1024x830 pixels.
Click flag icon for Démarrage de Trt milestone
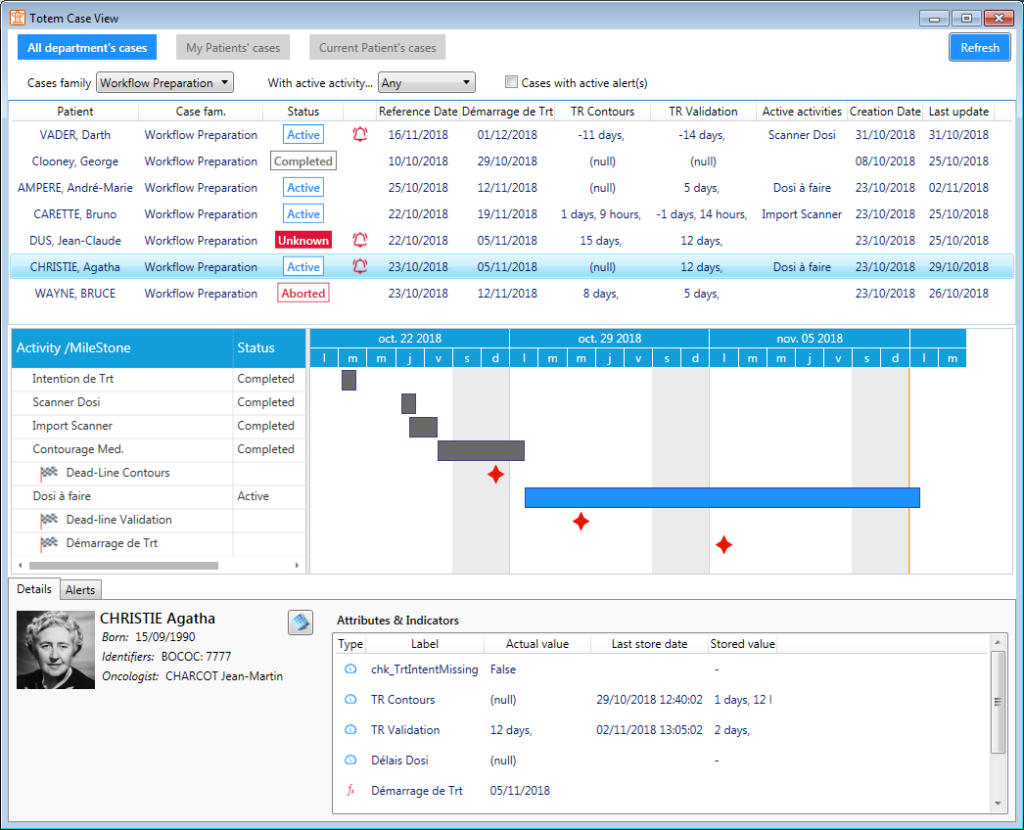click(x=49, y=544)
